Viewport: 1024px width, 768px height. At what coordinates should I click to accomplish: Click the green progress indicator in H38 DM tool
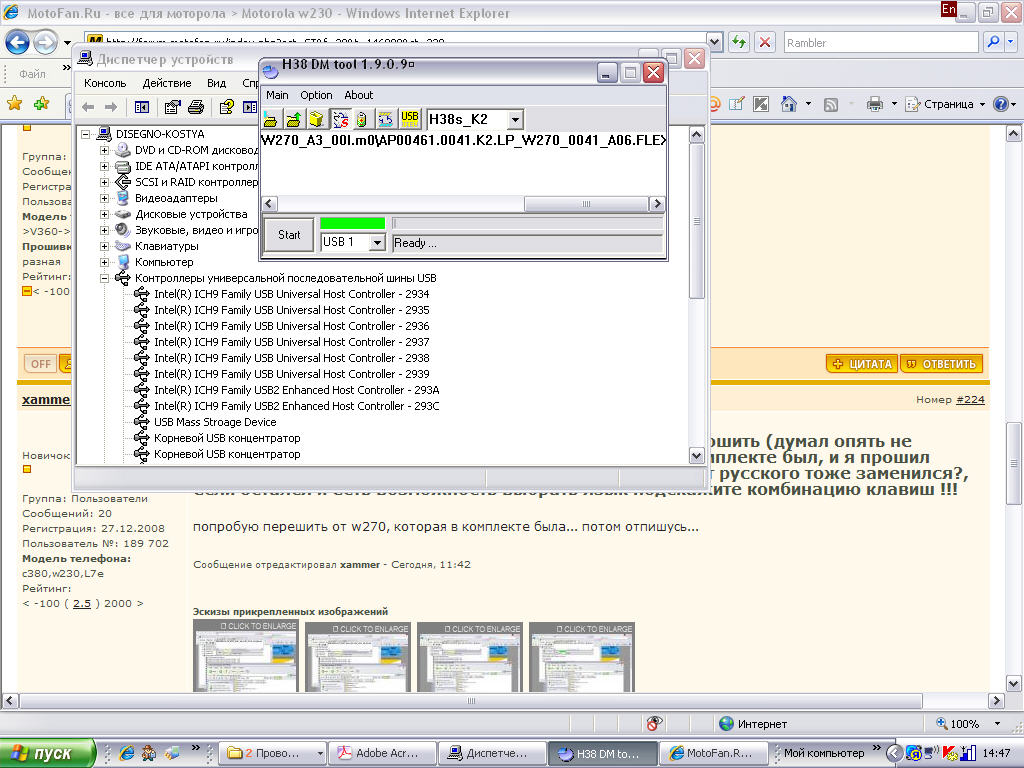coord(353,223)
